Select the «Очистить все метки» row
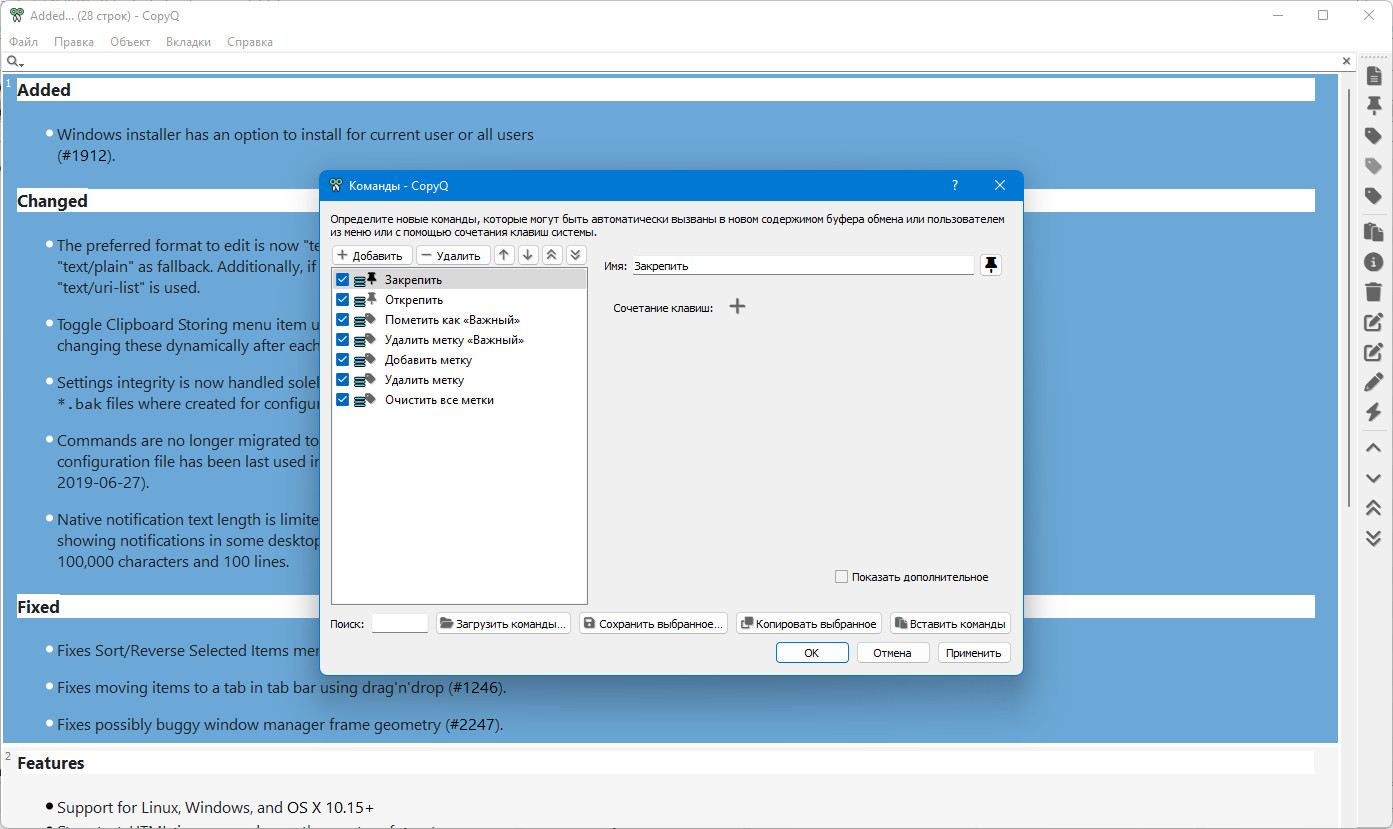Screen dimensions: 1393x829 coord(459,400)
